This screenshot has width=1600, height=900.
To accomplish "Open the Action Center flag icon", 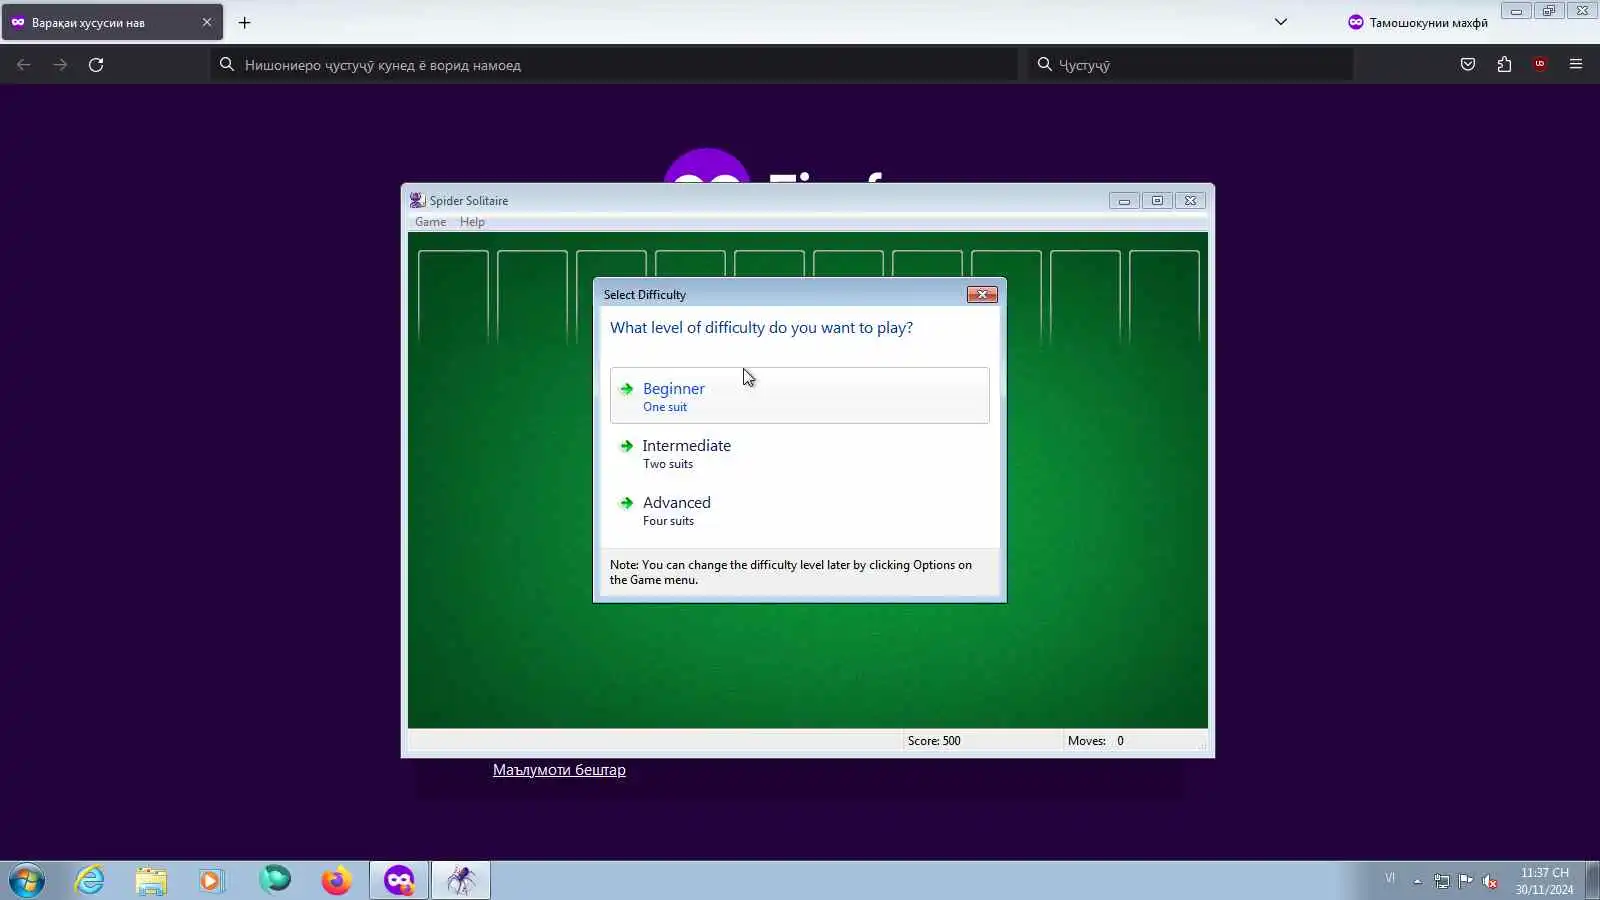I will [1465, 881].
